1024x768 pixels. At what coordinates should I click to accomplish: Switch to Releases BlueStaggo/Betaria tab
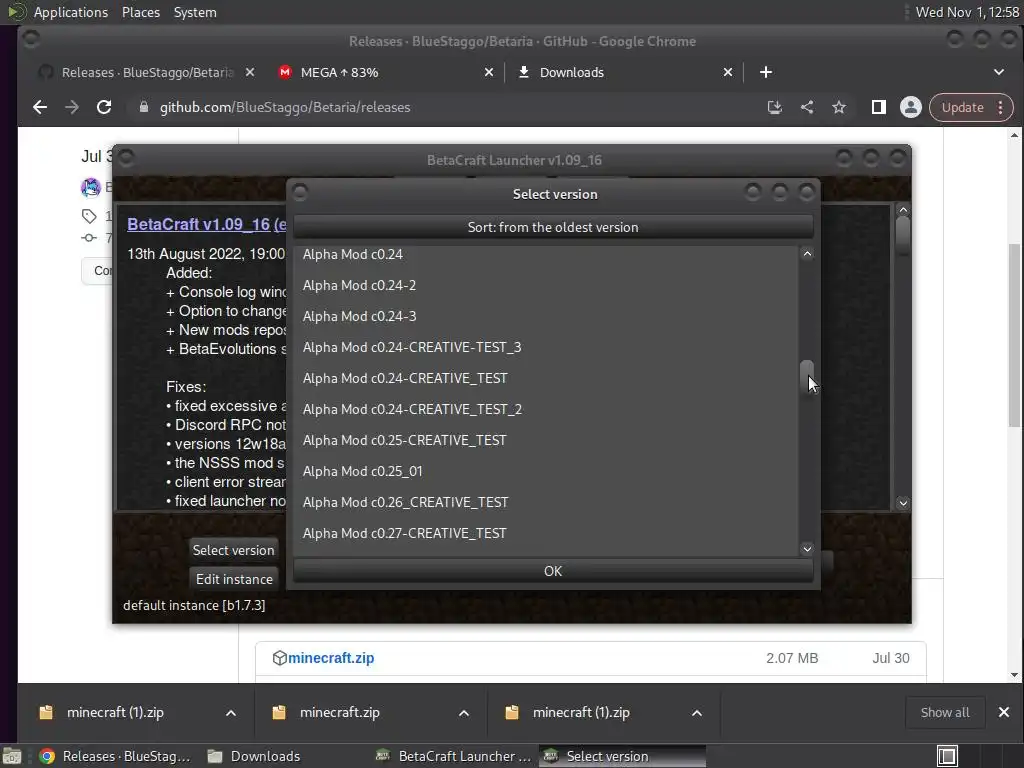pyautogui.click(x=147, y=72)
